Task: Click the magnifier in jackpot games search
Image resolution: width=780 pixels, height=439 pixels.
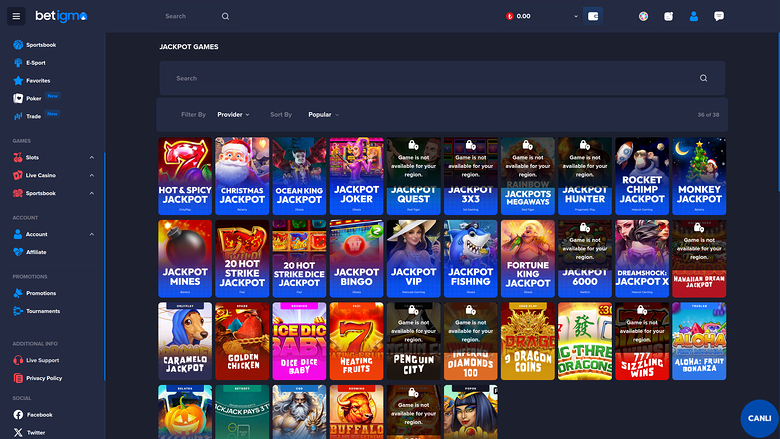Action: [703, 78]
